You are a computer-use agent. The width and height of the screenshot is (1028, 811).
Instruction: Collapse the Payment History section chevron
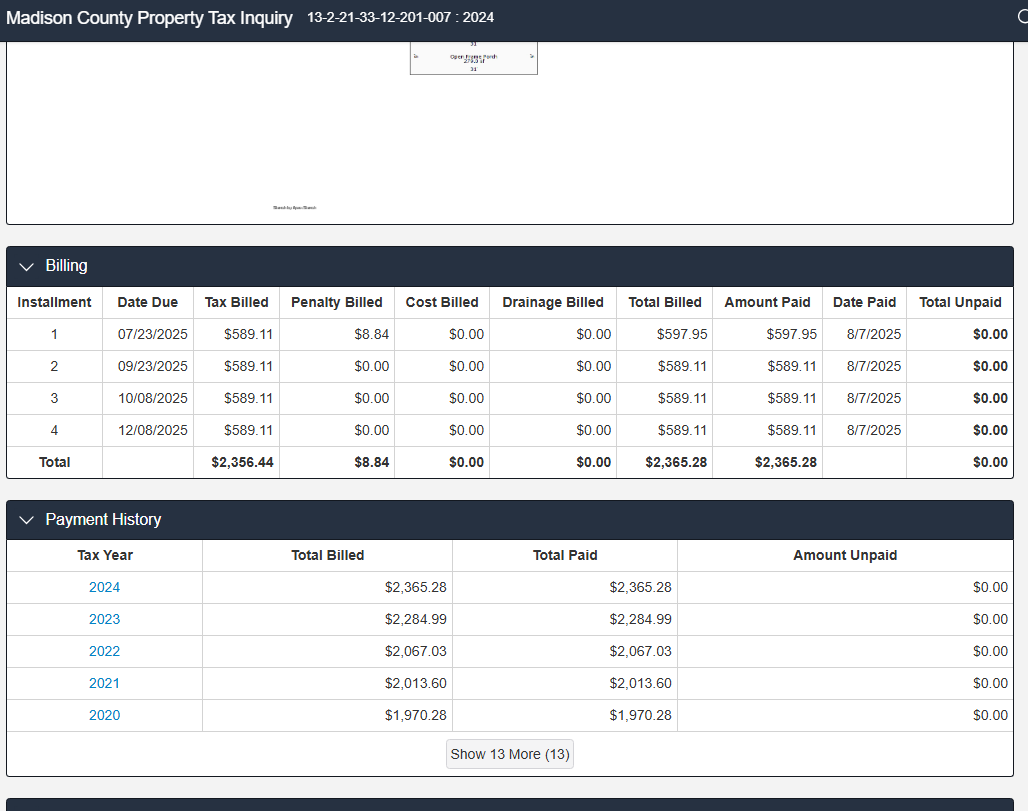pos(26,520)
